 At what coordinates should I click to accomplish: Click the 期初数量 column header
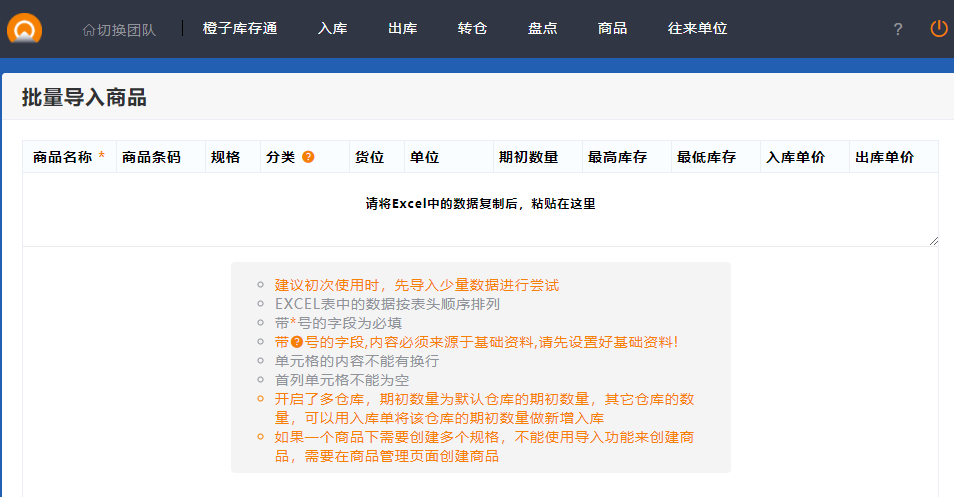(x=528, y=157)
